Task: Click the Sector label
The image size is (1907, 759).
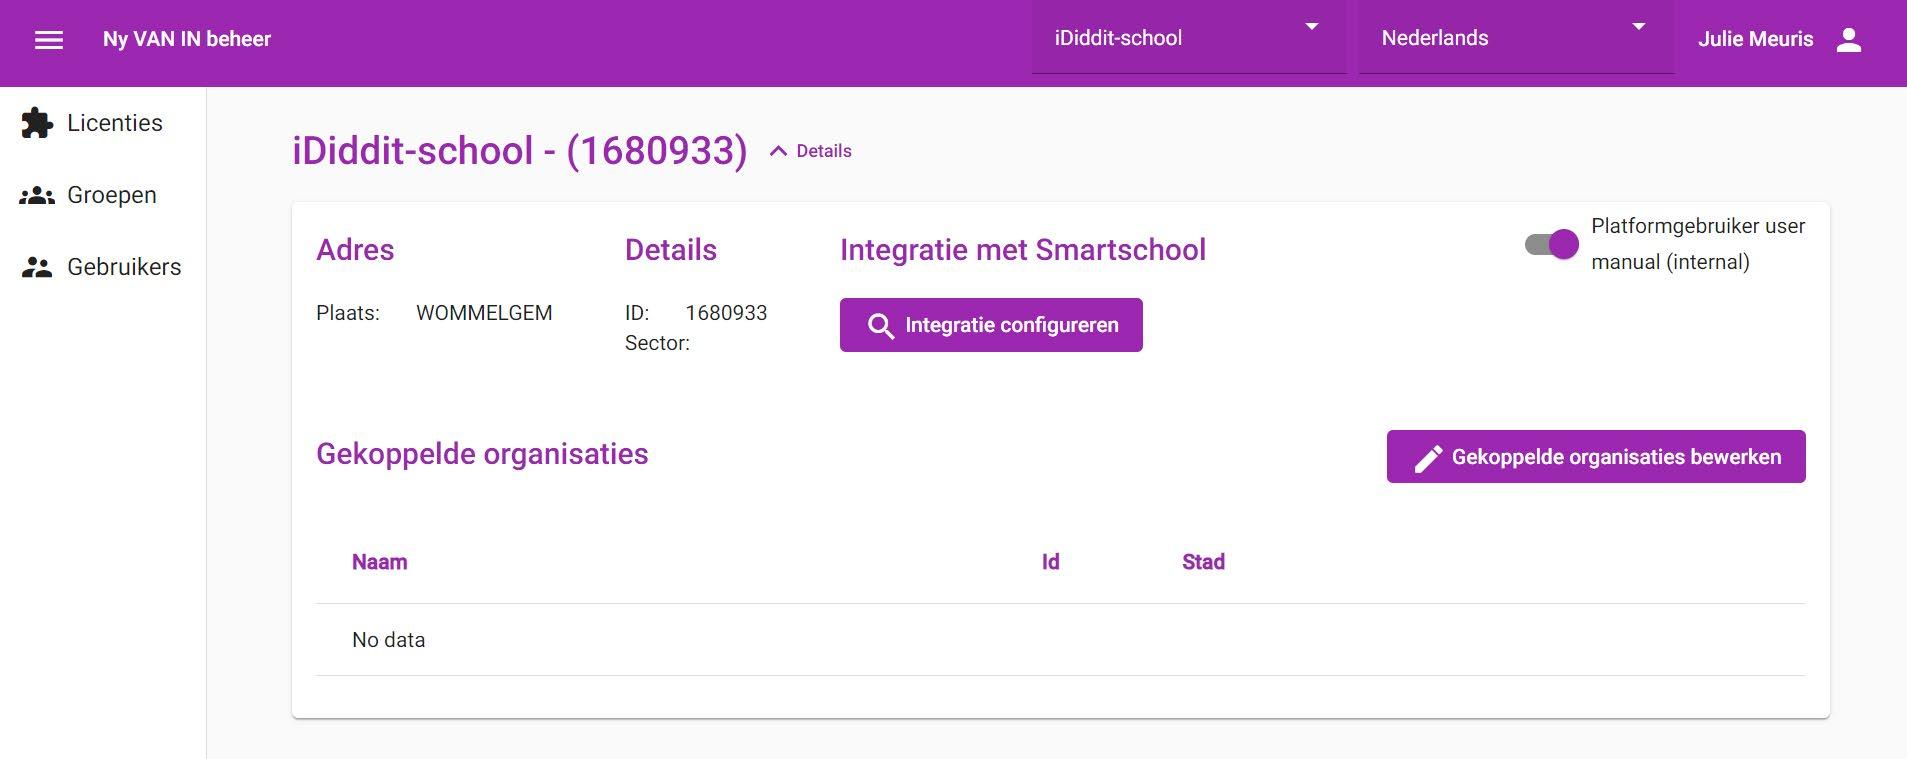Action: coord(657,343)
